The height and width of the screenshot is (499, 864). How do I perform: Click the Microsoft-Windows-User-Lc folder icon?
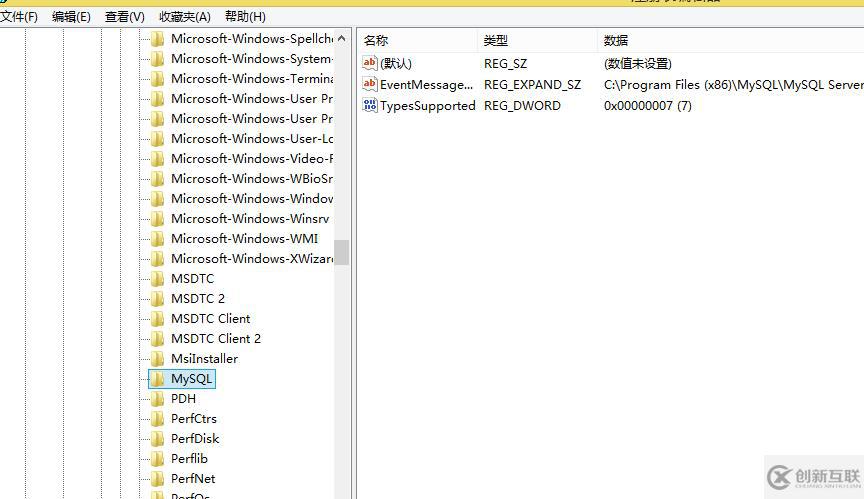[158, 139]
